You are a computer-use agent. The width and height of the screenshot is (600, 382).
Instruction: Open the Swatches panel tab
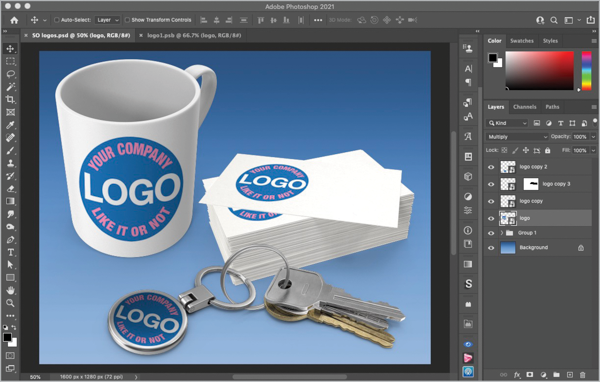pyautogui.click(x=522, y=41)
